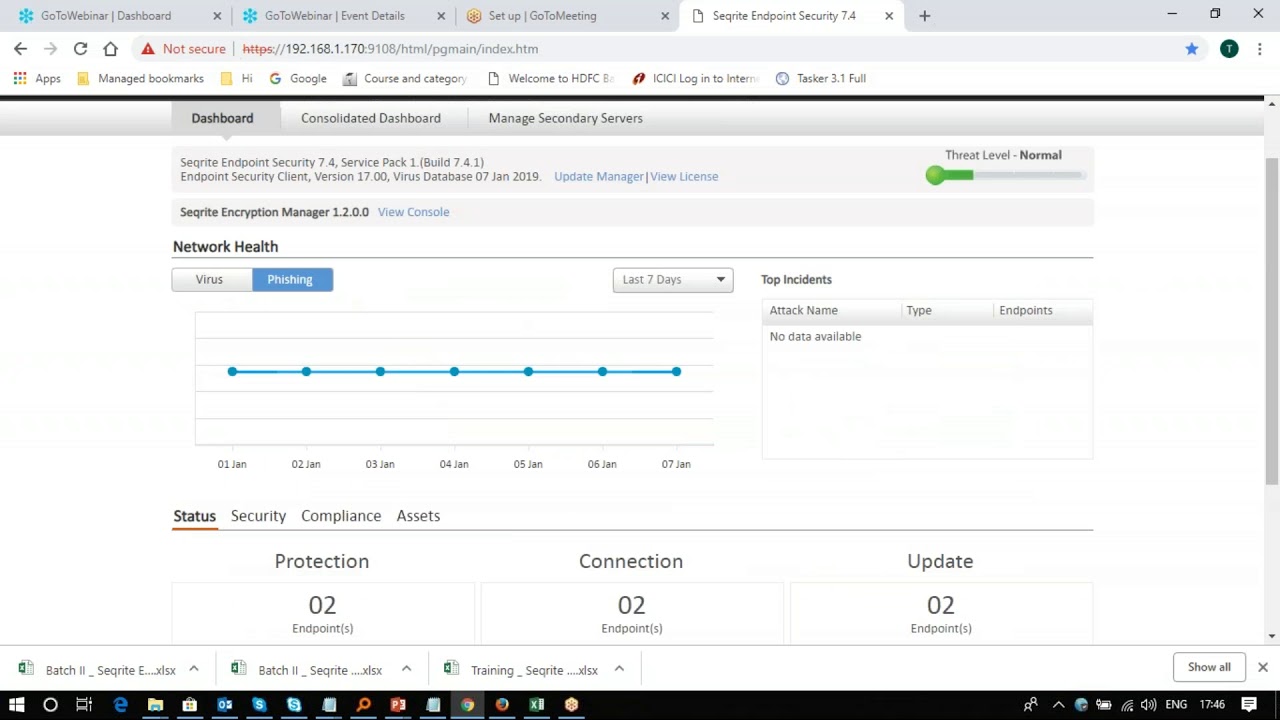The image size is (1280, 720).
Task: Open the Consolidated Dashboard tab
Action: pyautogui.click(x=371, y=118)
